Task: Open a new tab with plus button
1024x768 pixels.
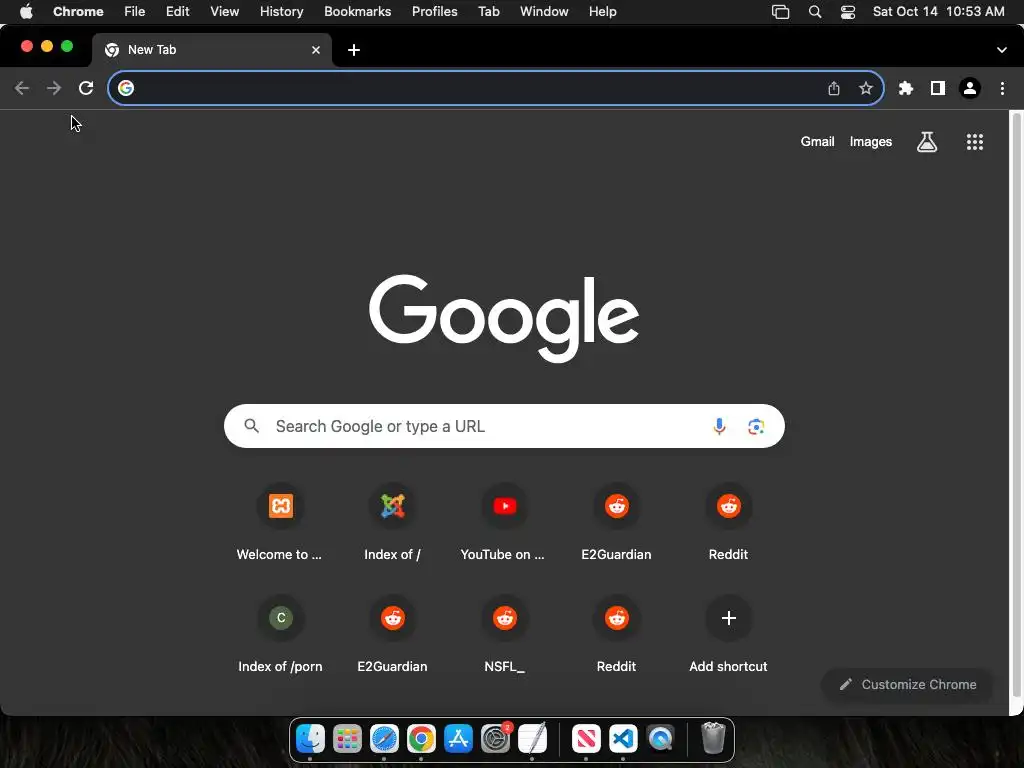Action: pyautogui.click(x=354, y=50)
